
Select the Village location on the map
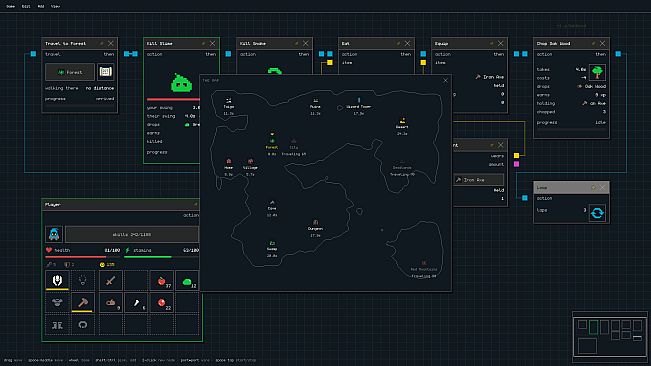(x=250, y=164)
